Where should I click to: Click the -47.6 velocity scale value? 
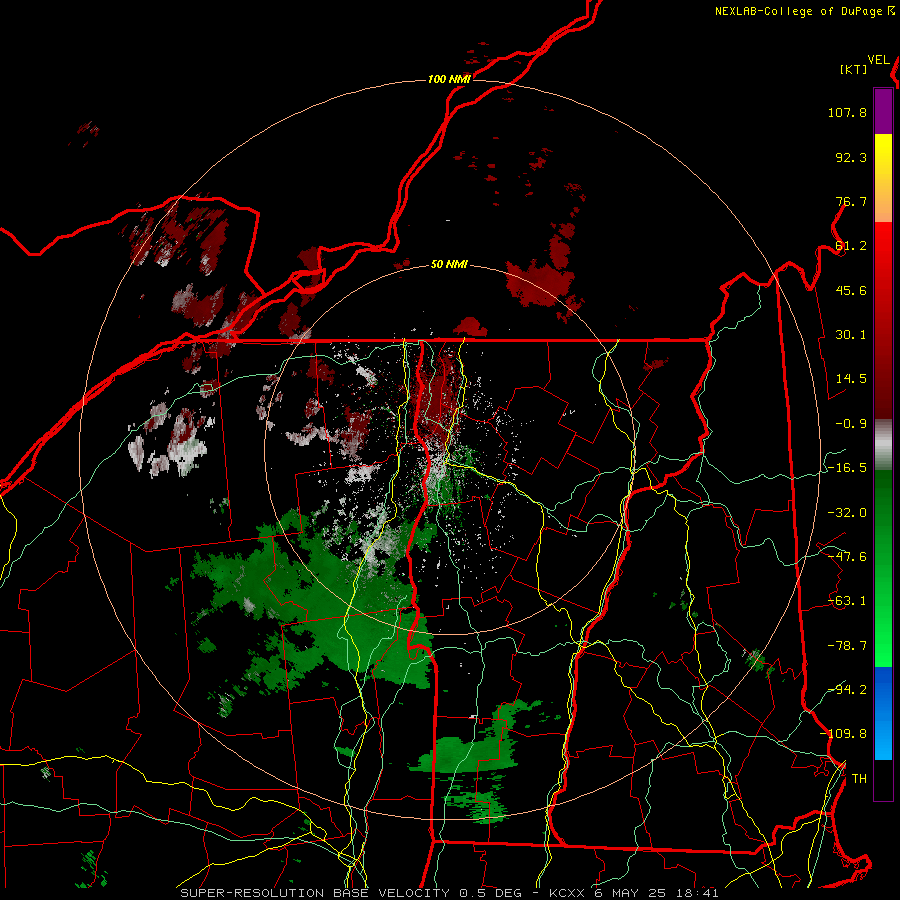coord(847,557)
